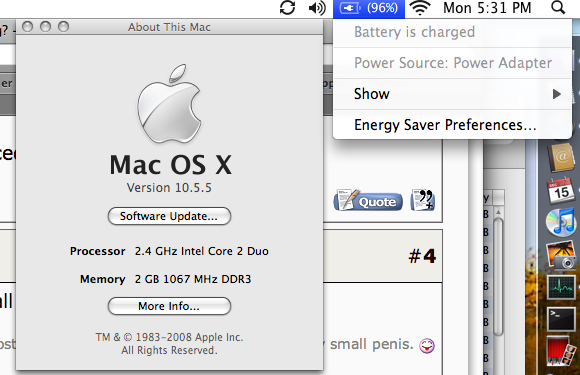This screenshot has width=580, height=375.
Task: Zoom the About This Mac window
Action: pos(64,27)
